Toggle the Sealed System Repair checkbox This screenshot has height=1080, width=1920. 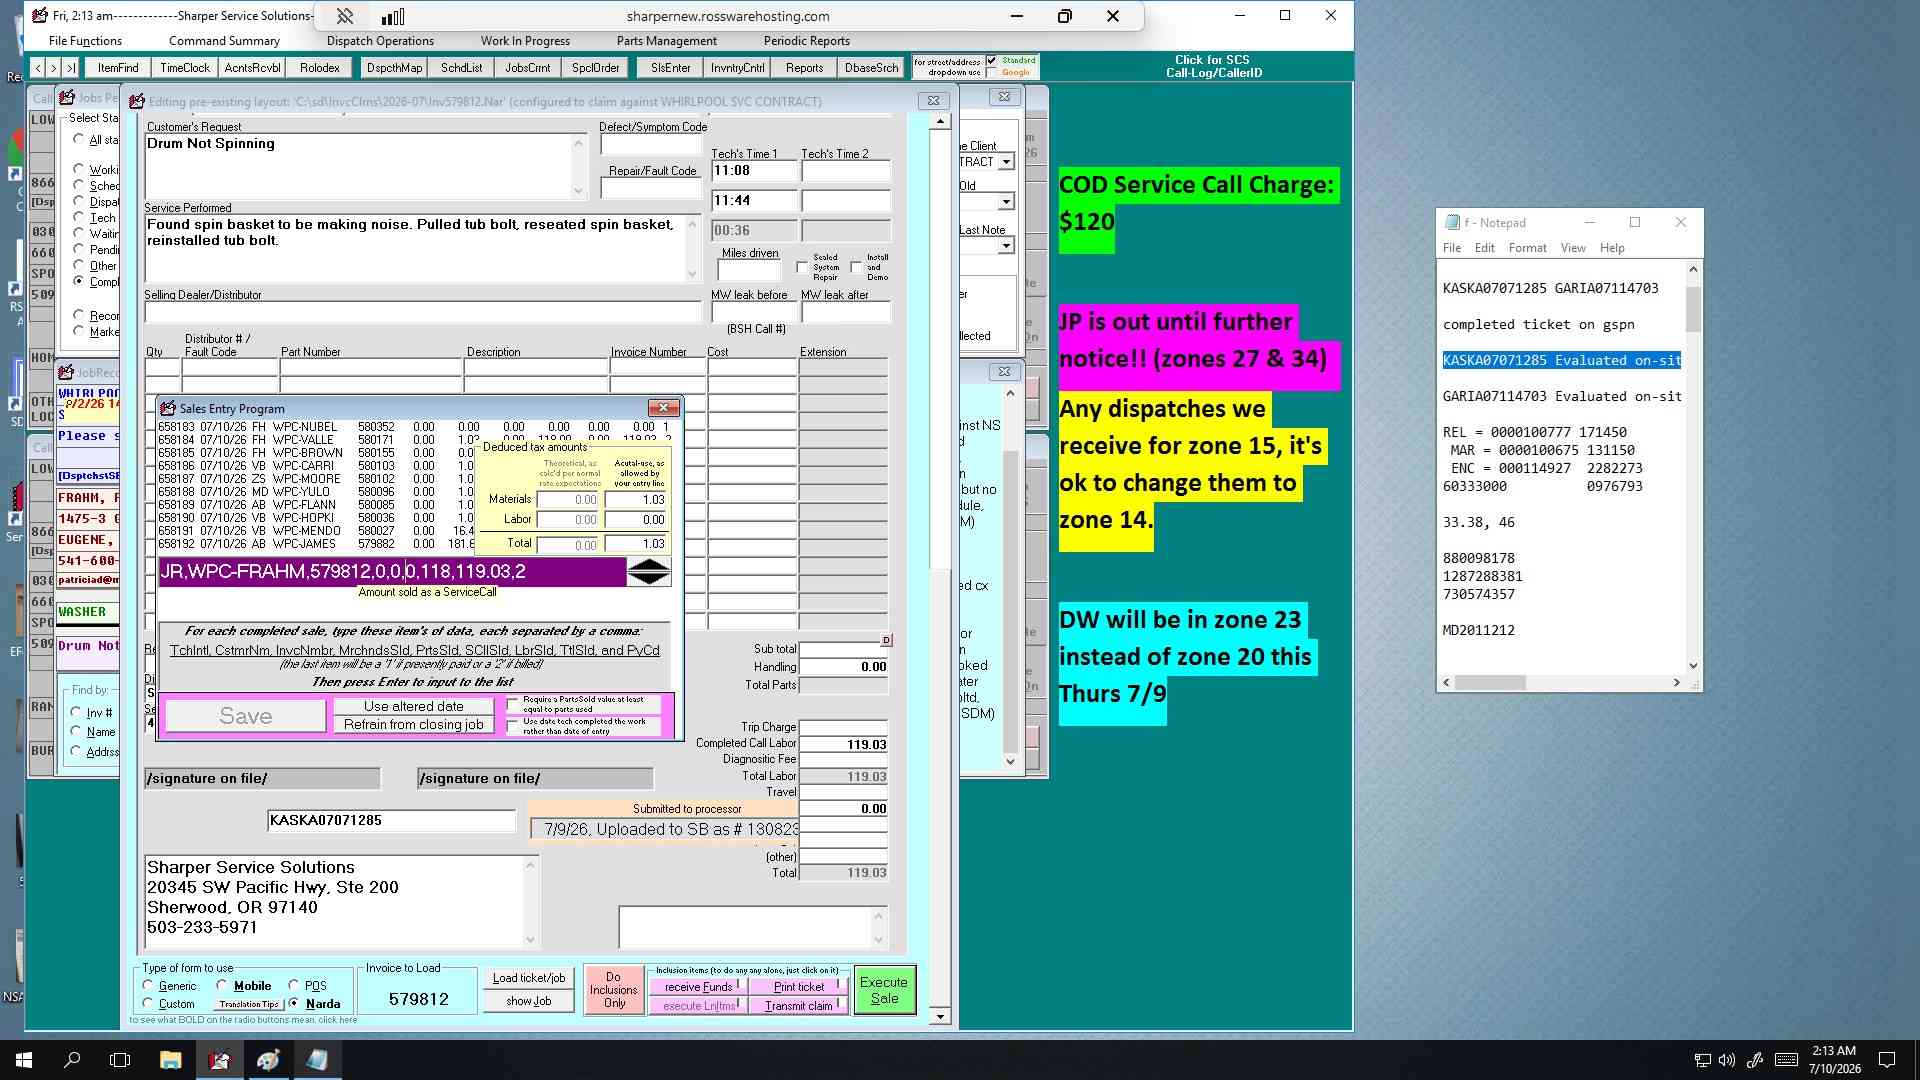tap(802, 267)
